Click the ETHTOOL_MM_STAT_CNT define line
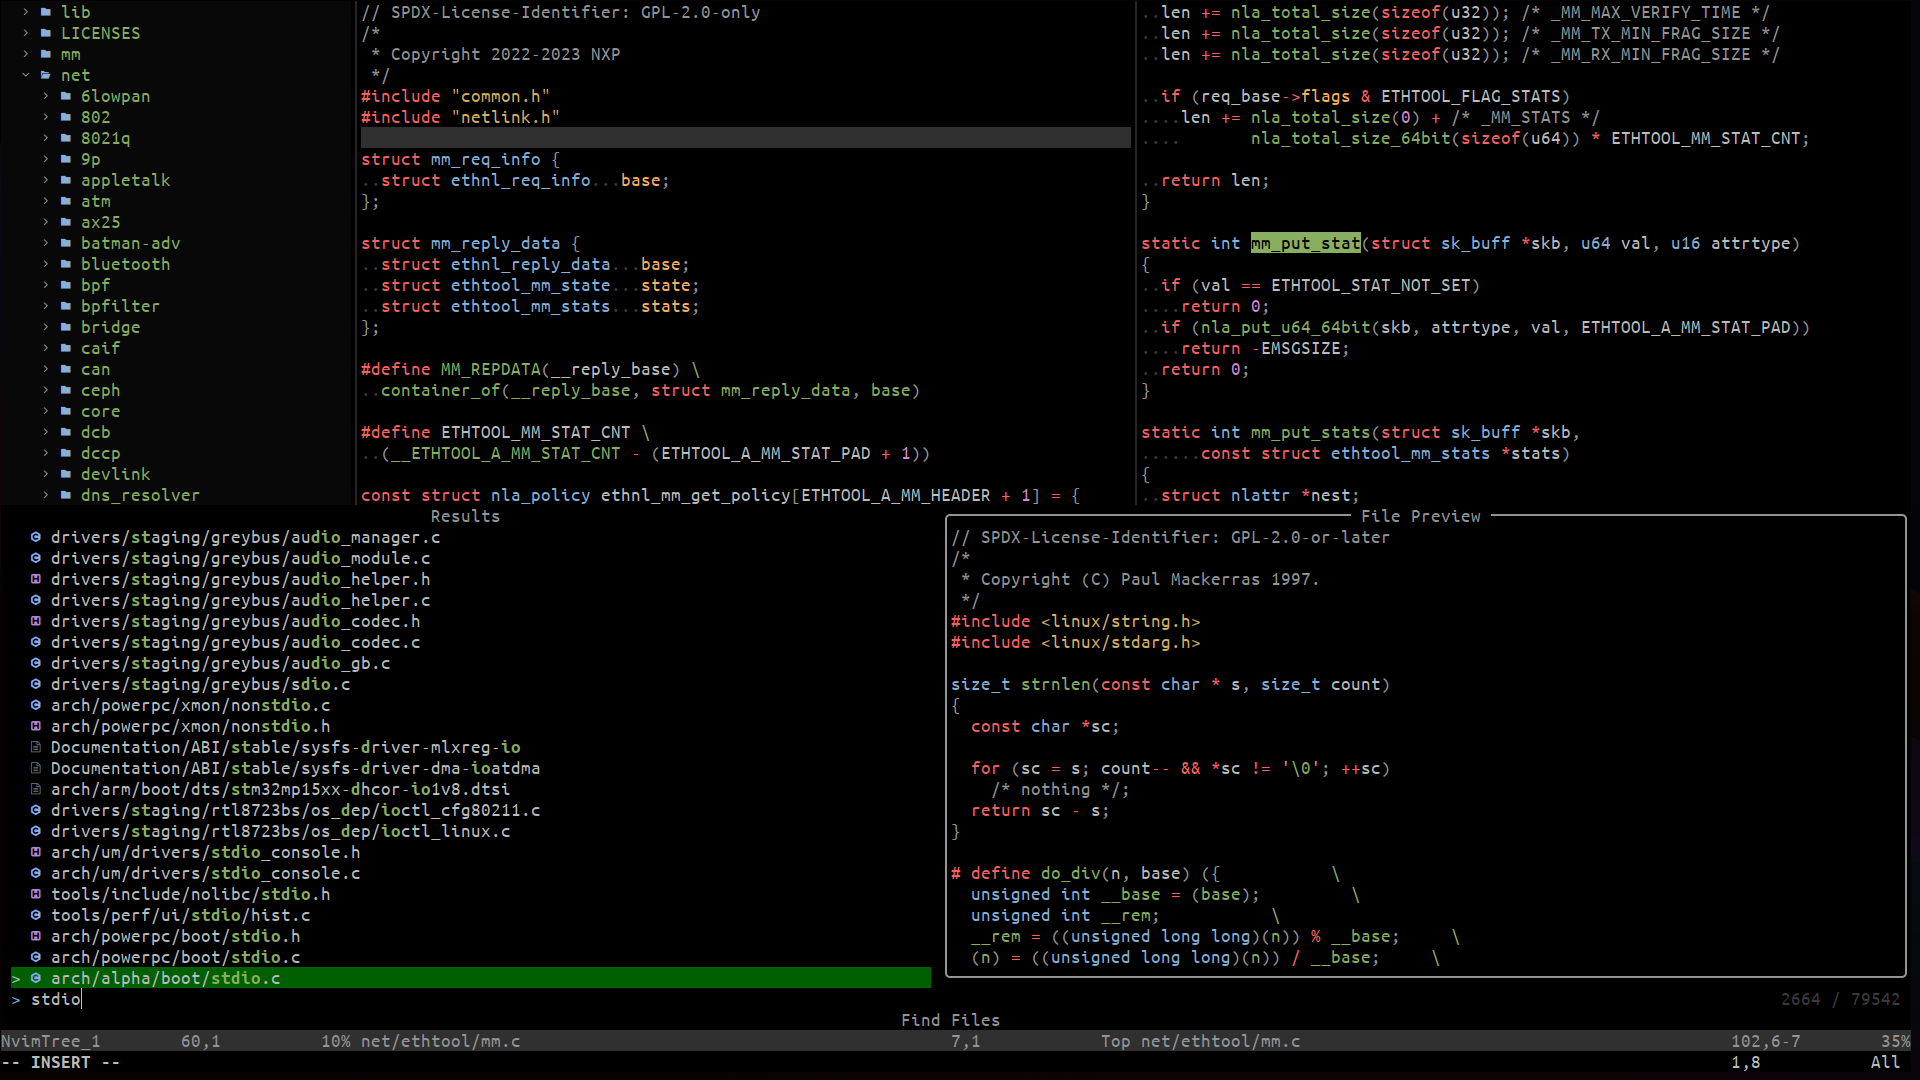The width and height of the screenshot is (1920, 1080). tap(506, 432)
